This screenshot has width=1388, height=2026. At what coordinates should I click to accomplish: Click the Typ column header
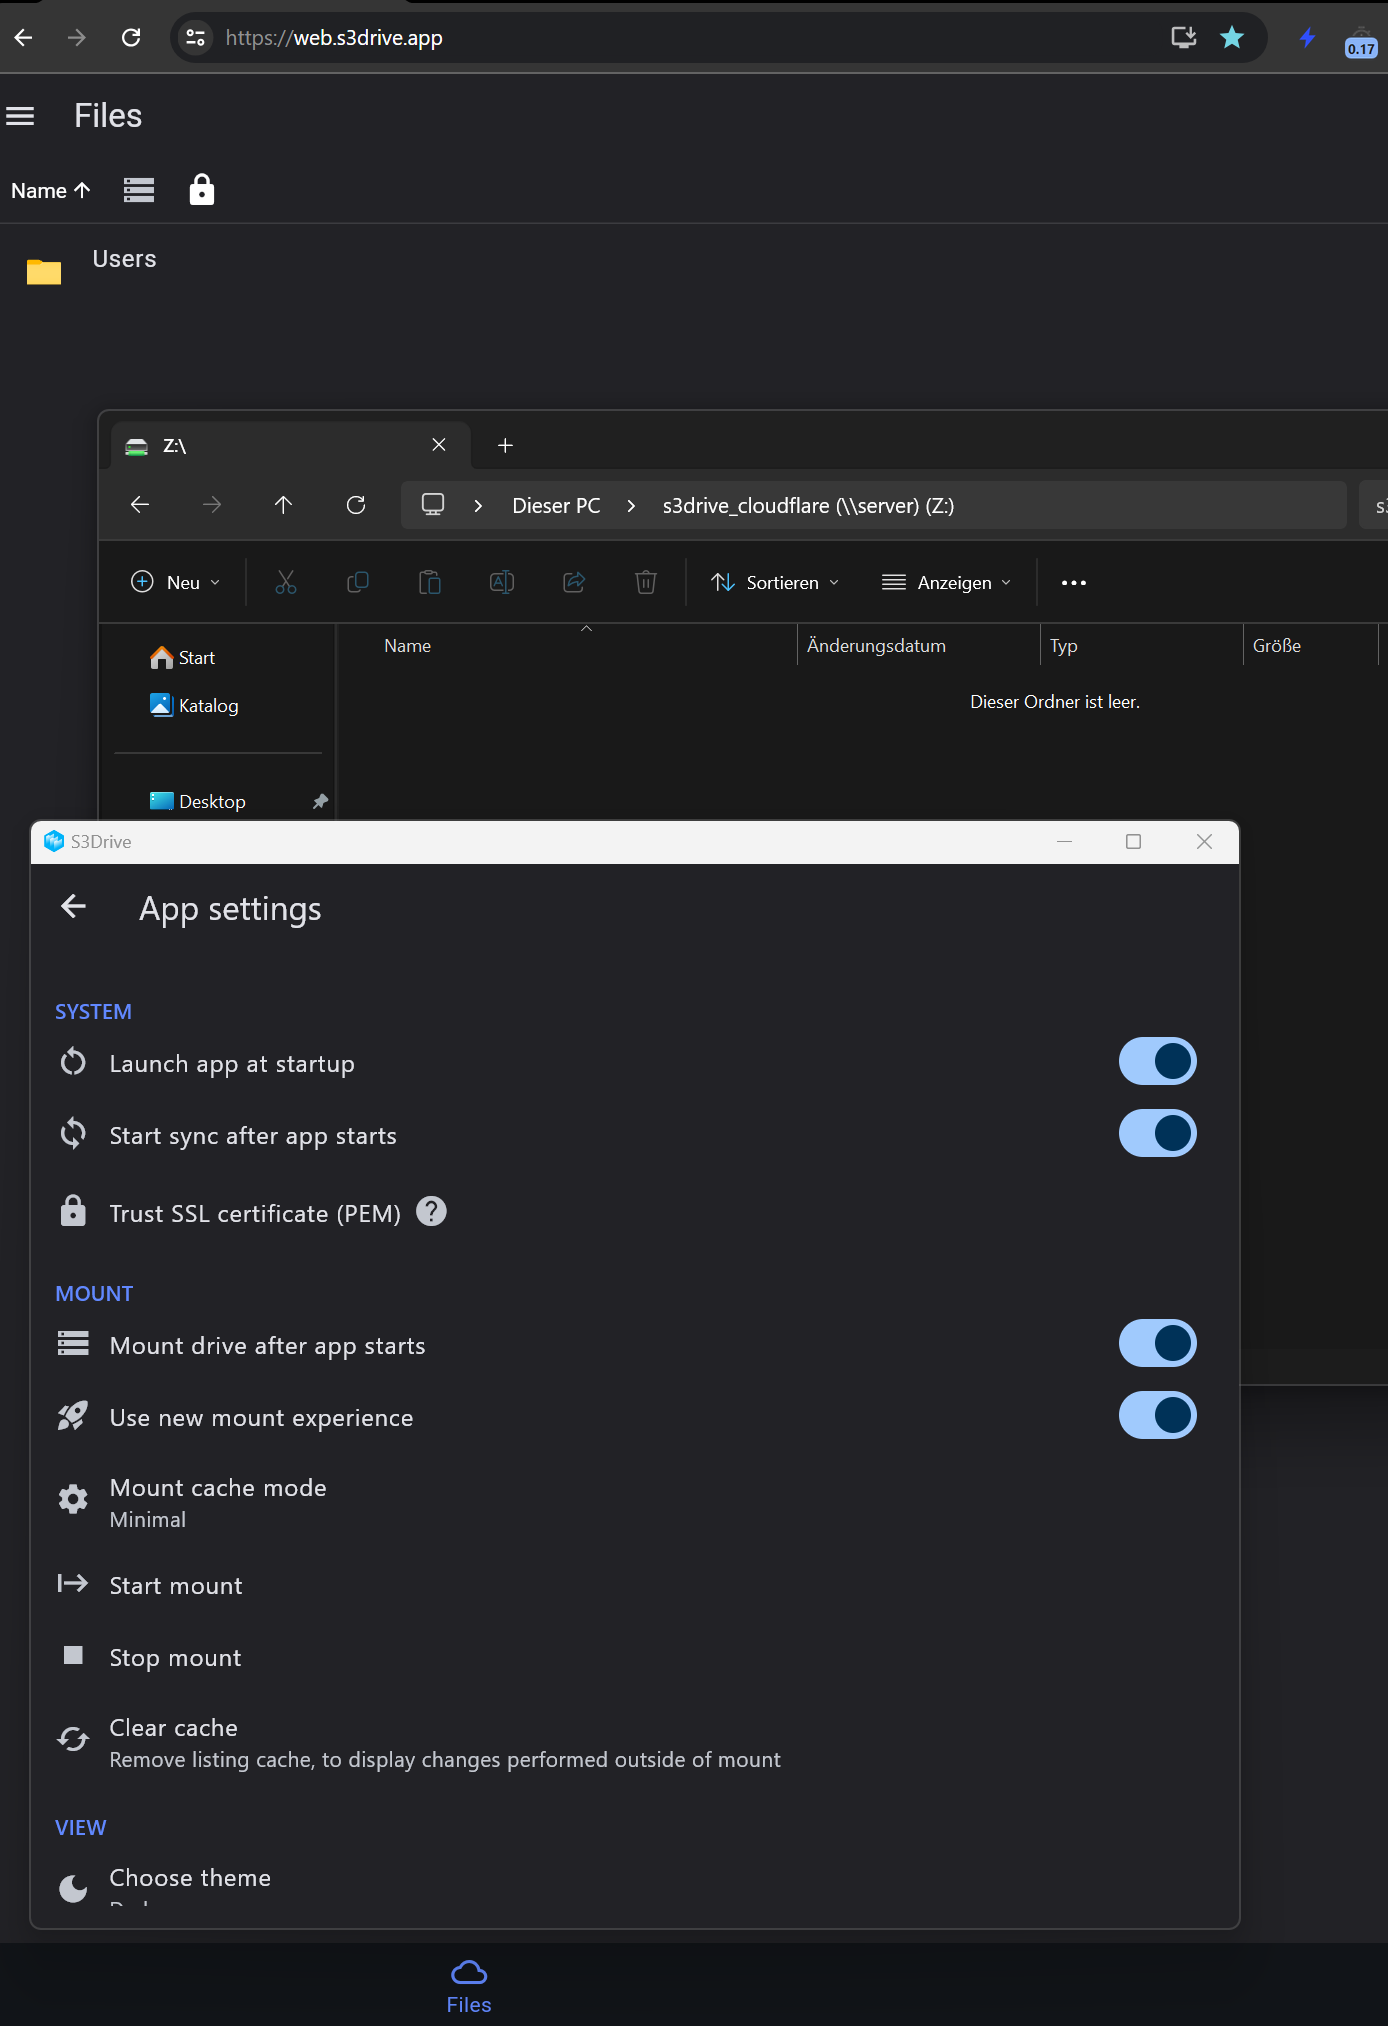(1064, 646)
